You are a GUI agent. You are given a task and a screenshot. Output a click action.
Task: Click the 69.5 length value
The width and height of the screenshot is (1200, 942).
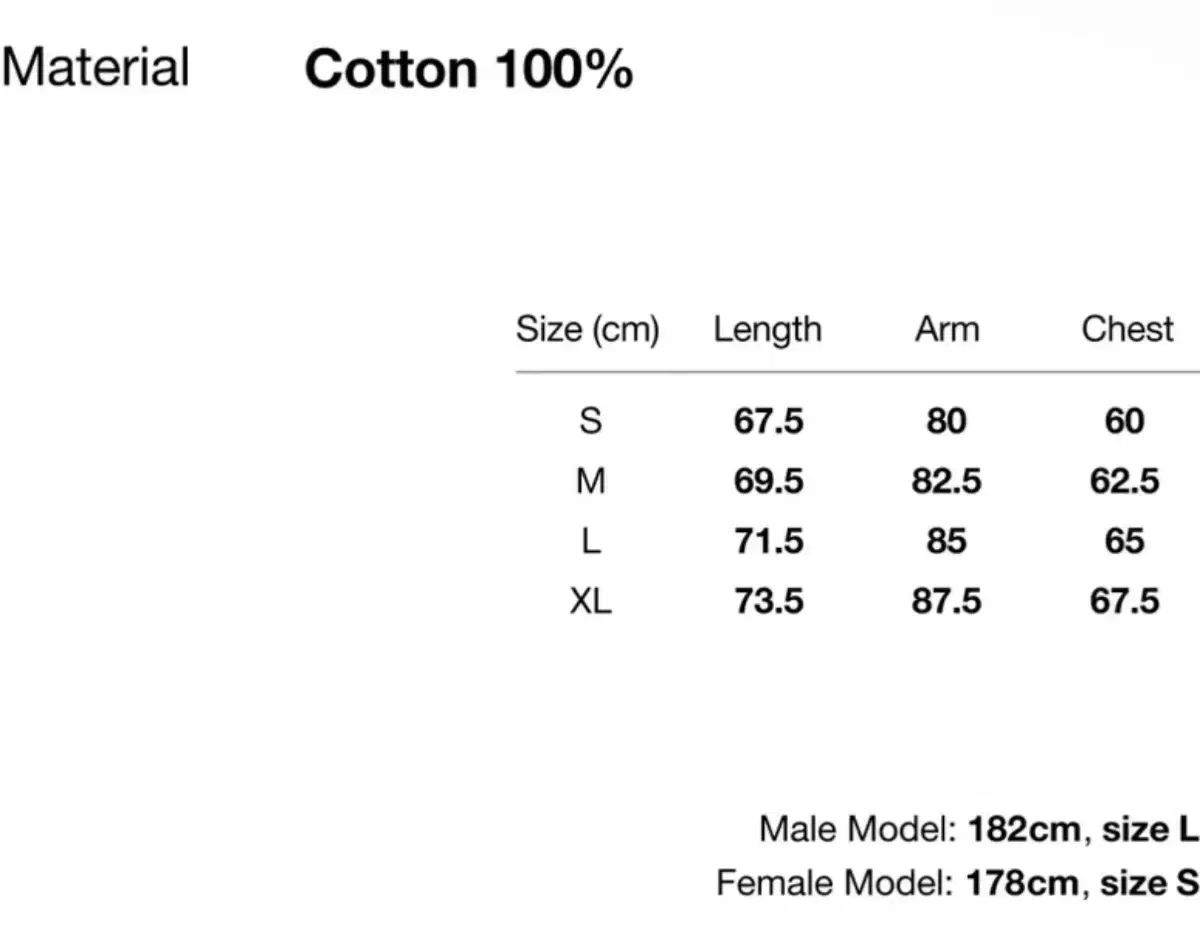(x=768, y=481)
